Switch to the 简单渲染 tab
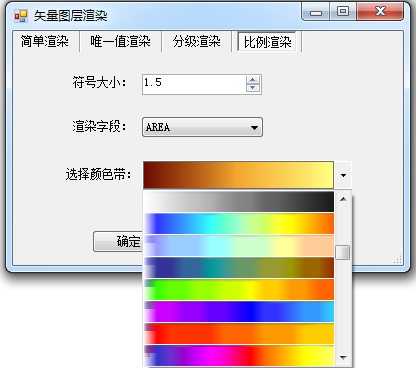This screenshot has height=368, width=416. (45, 42)
